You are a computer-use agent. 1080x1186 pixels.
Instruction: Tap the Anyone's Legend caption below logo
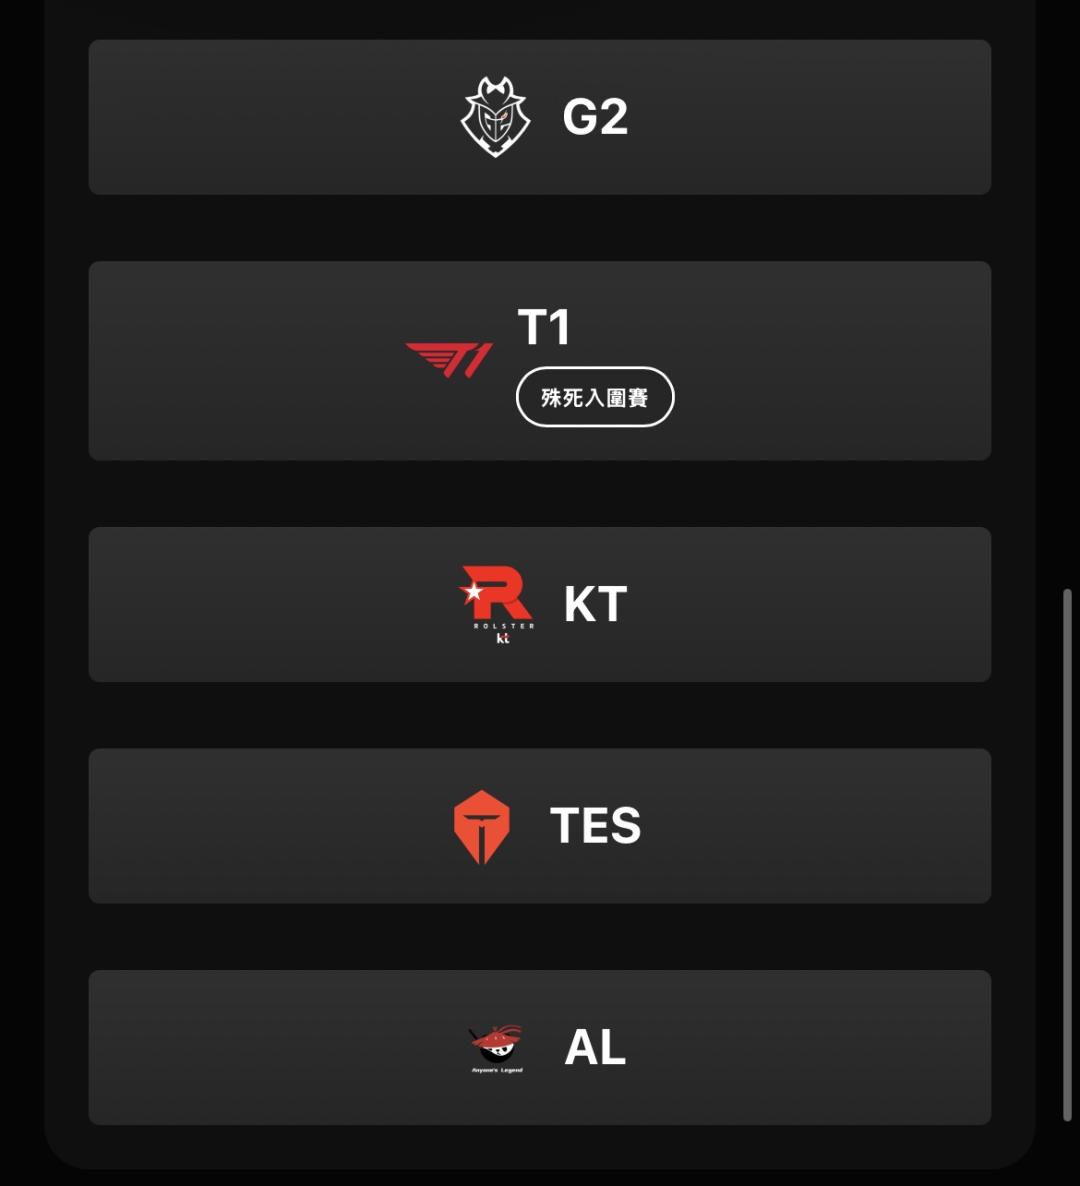coord(497,1070)
